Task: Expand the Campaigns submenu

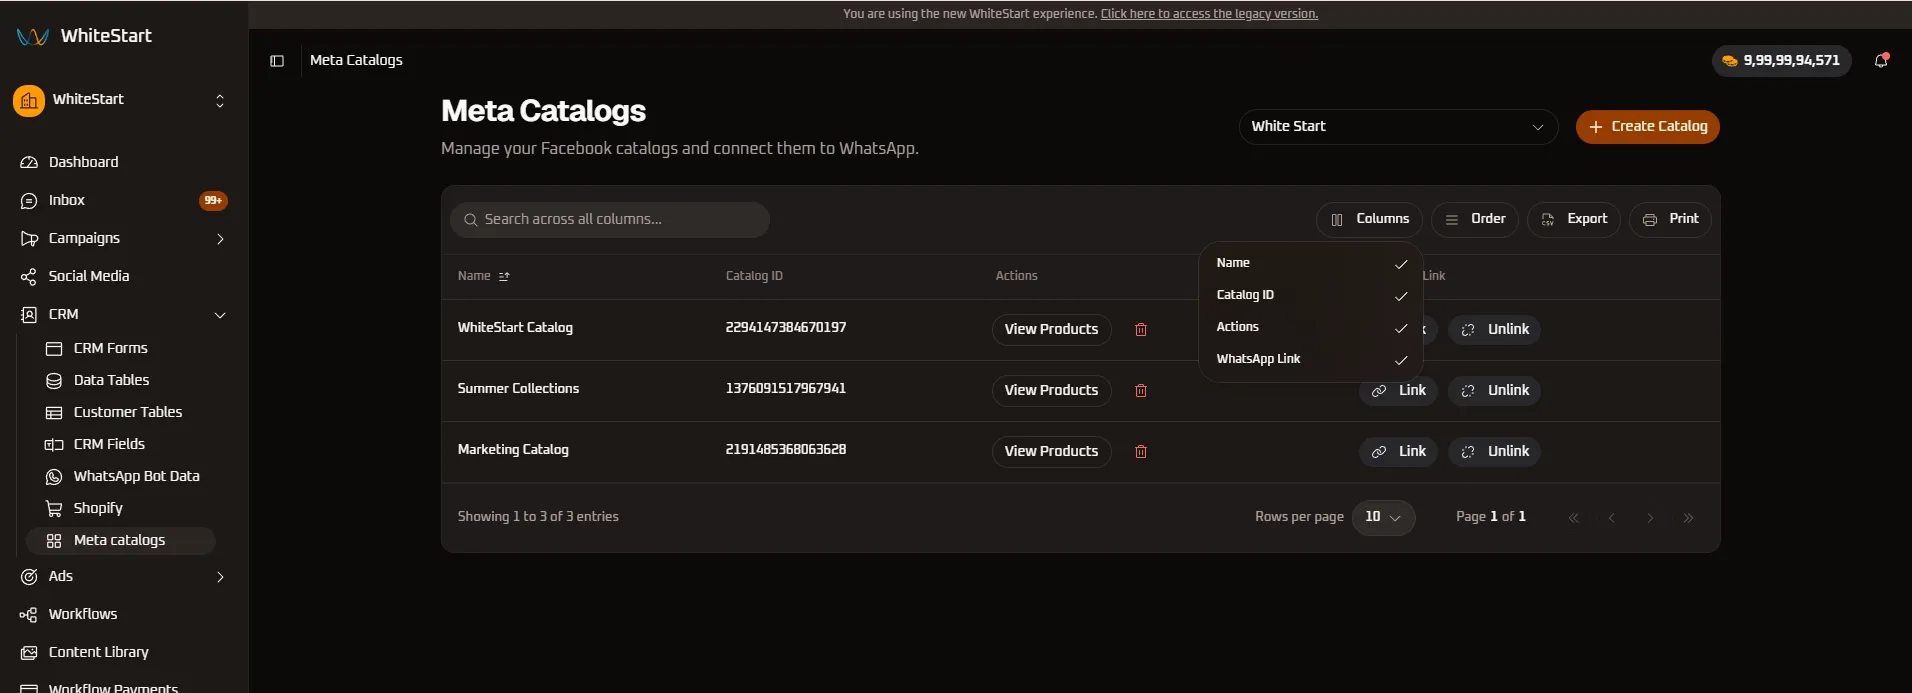Action: pos(220,239)
